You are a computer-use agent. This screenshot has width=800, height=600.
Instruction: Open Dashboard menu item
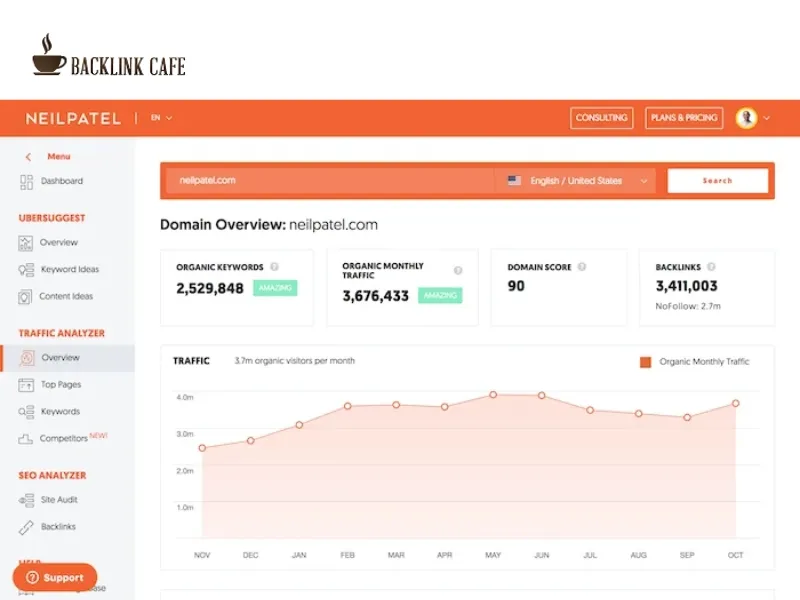coord(62,181)
